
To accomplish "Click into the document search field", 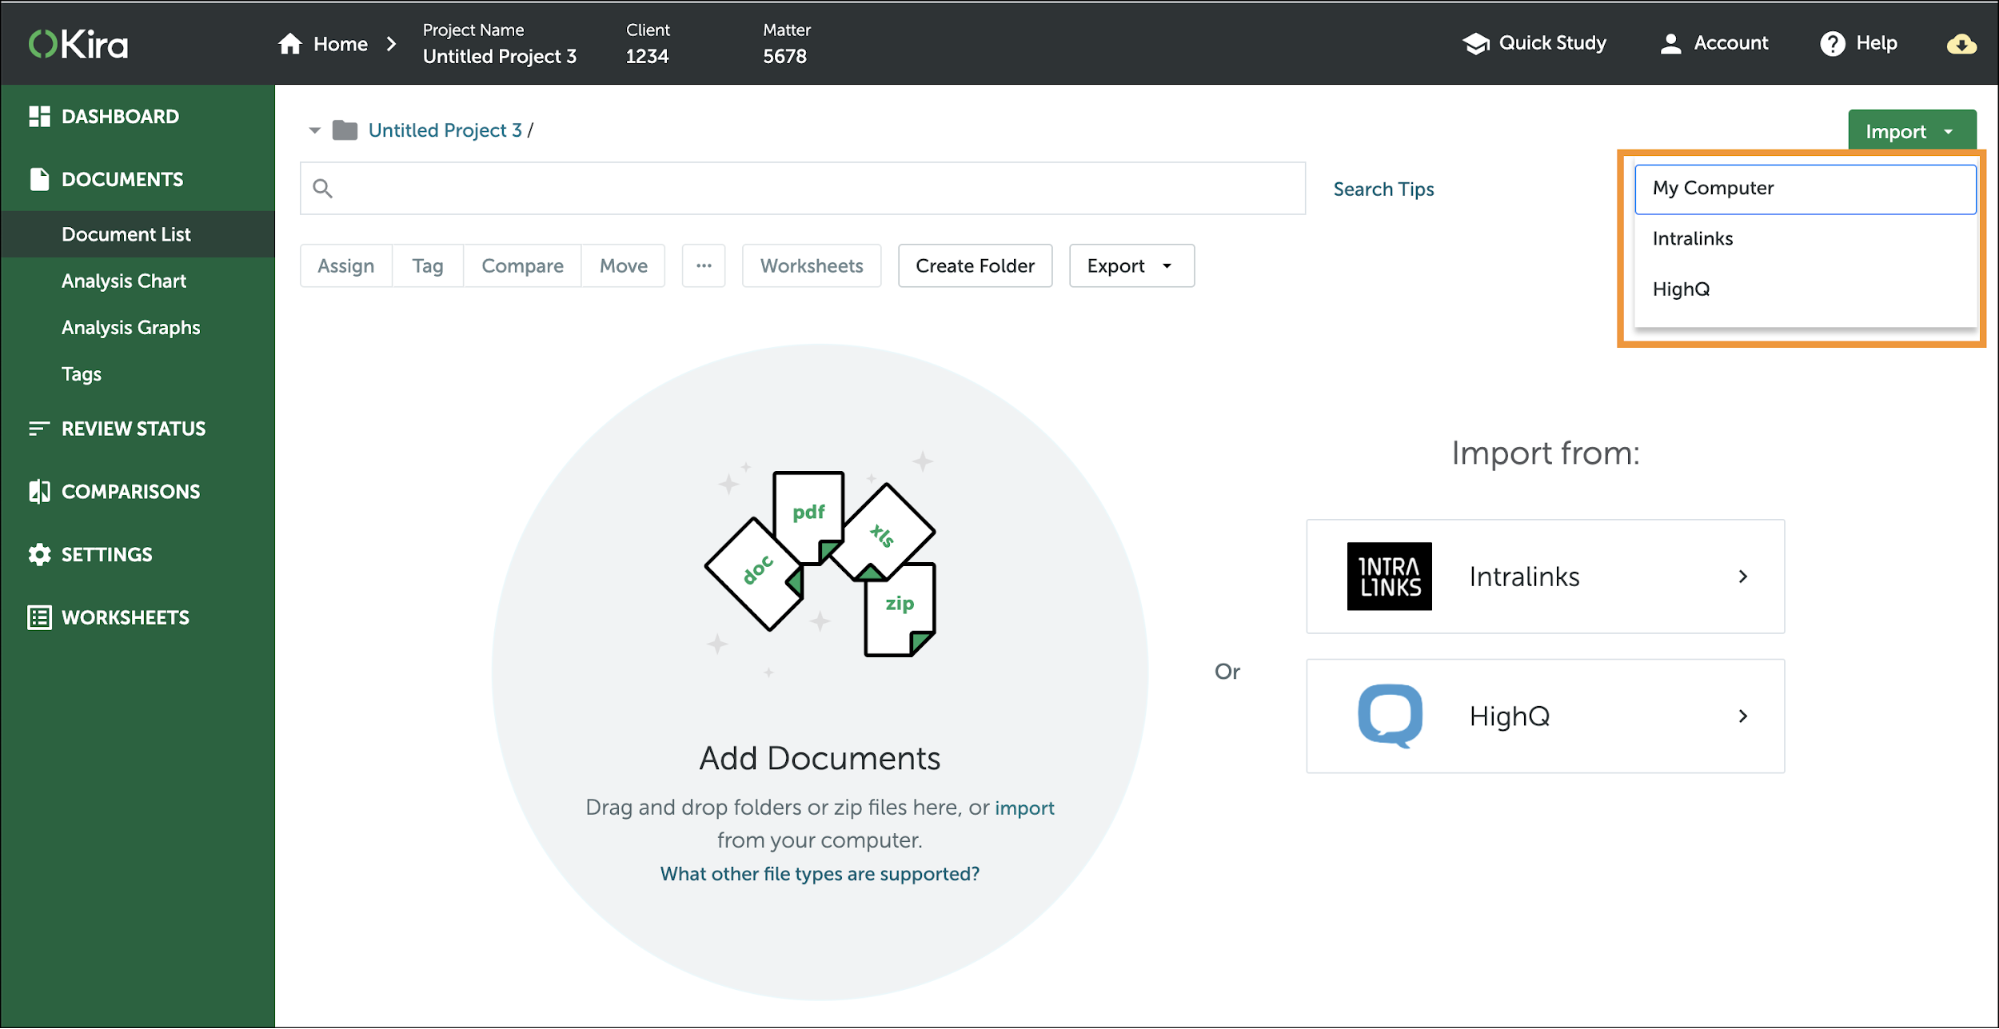I will [x=803, y=188].
